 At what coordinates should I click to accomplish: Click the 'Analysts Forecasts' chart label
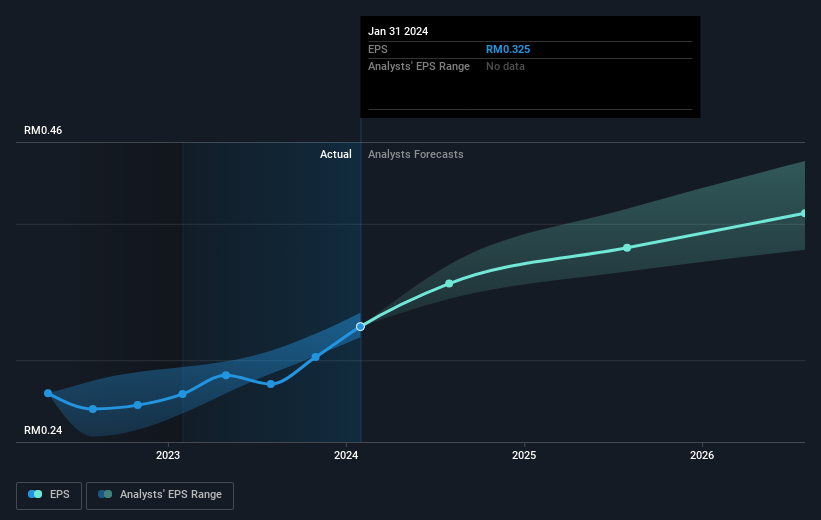coord(416,154)
